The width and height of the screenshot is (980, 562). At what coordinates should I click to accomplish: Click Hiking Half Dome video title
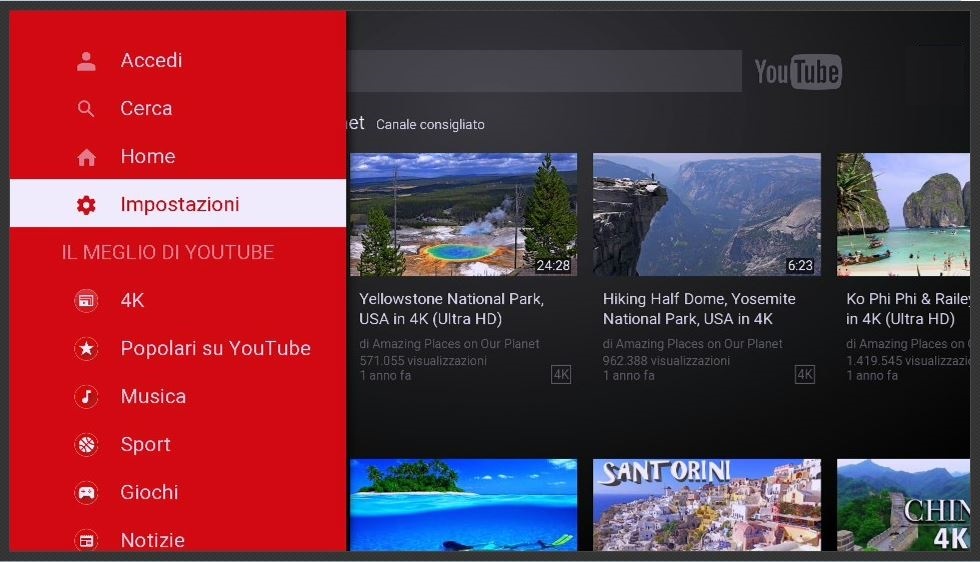tap(699, 309)
